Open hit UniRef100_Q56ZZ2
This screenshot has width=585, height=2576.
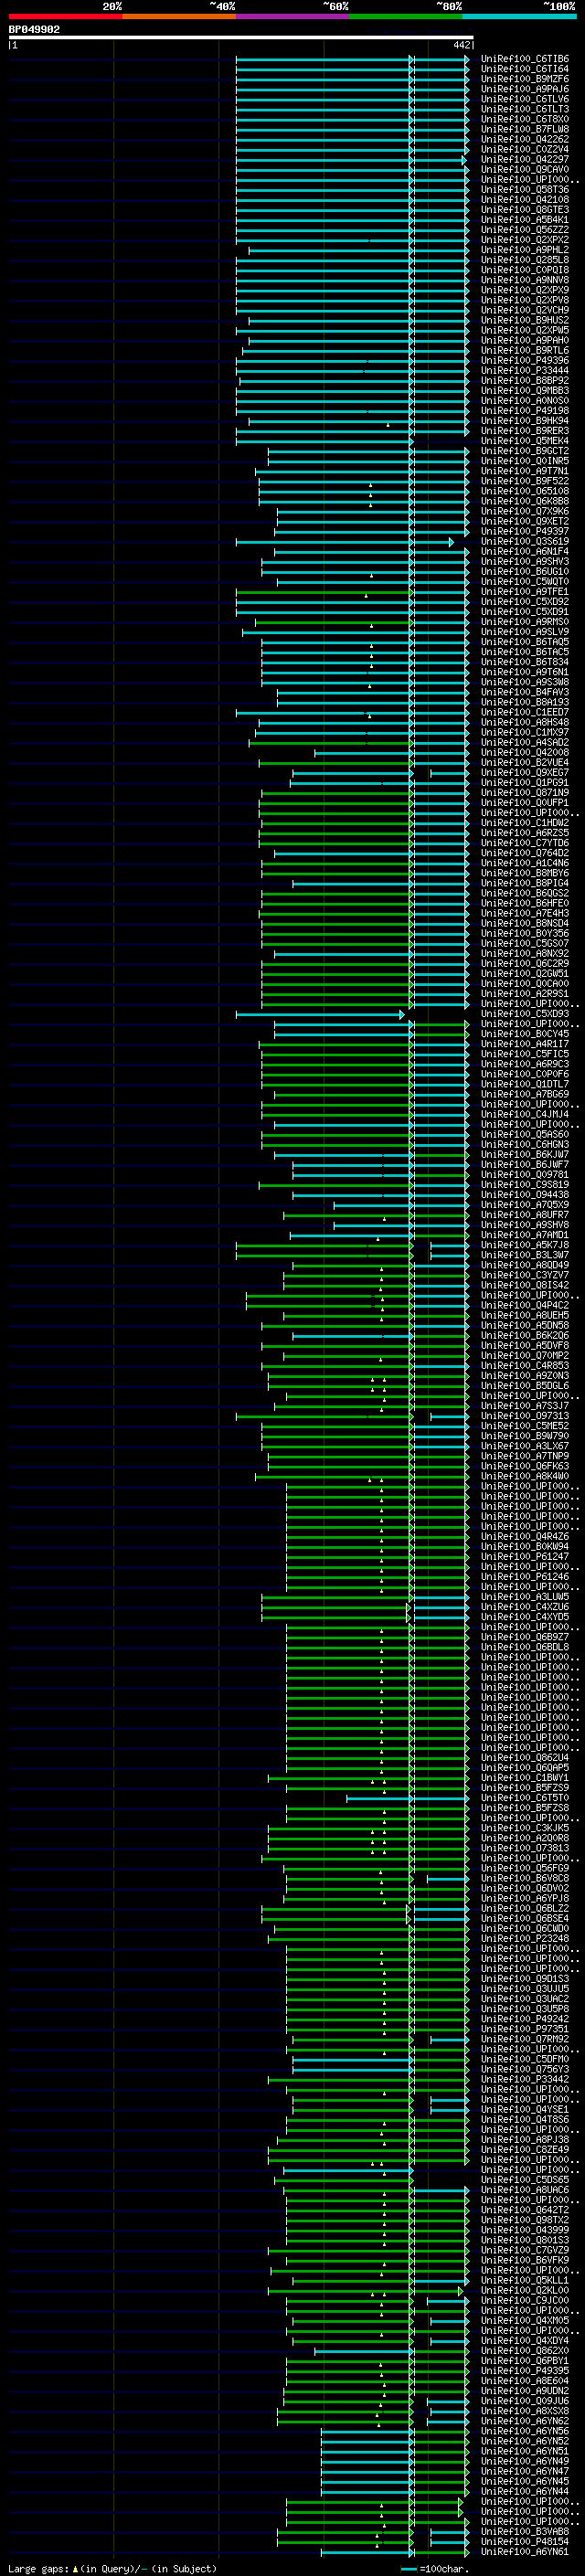click(x=525, y=230)
